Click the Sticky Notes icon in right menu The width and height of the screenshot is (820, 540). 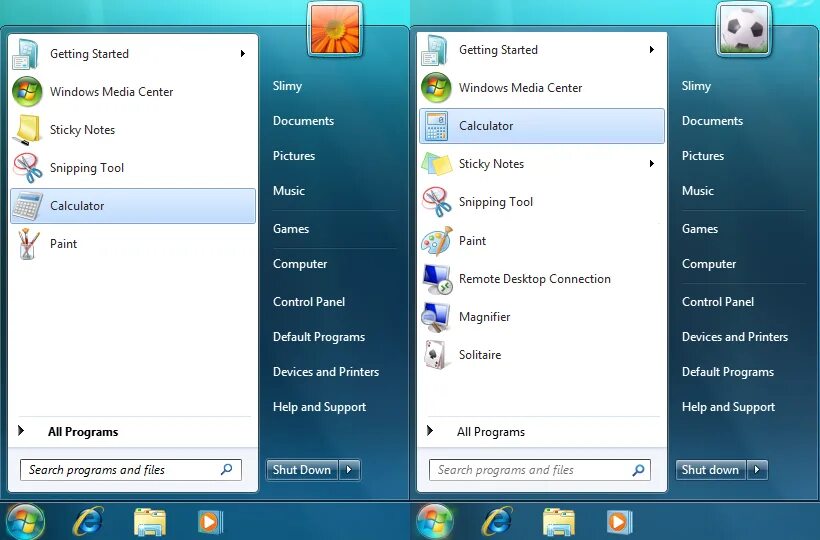(x=437, y=164)
